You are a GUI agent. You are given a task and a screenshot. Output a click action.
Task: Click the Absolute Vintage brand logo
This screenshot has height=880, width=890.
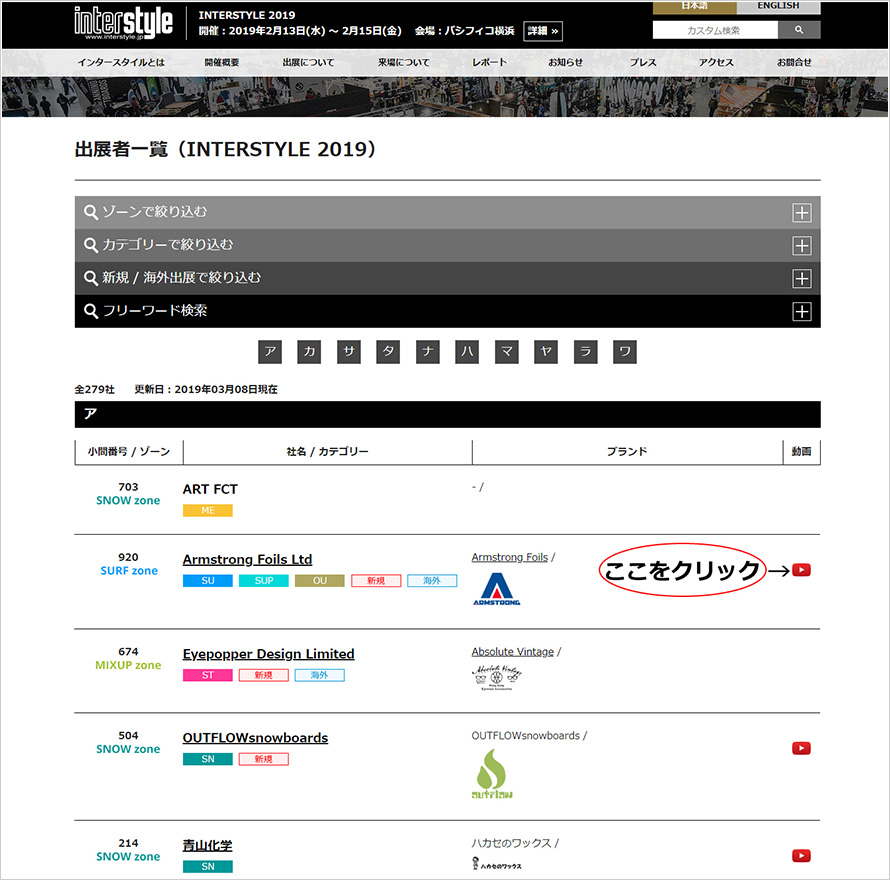coord(497,677)
